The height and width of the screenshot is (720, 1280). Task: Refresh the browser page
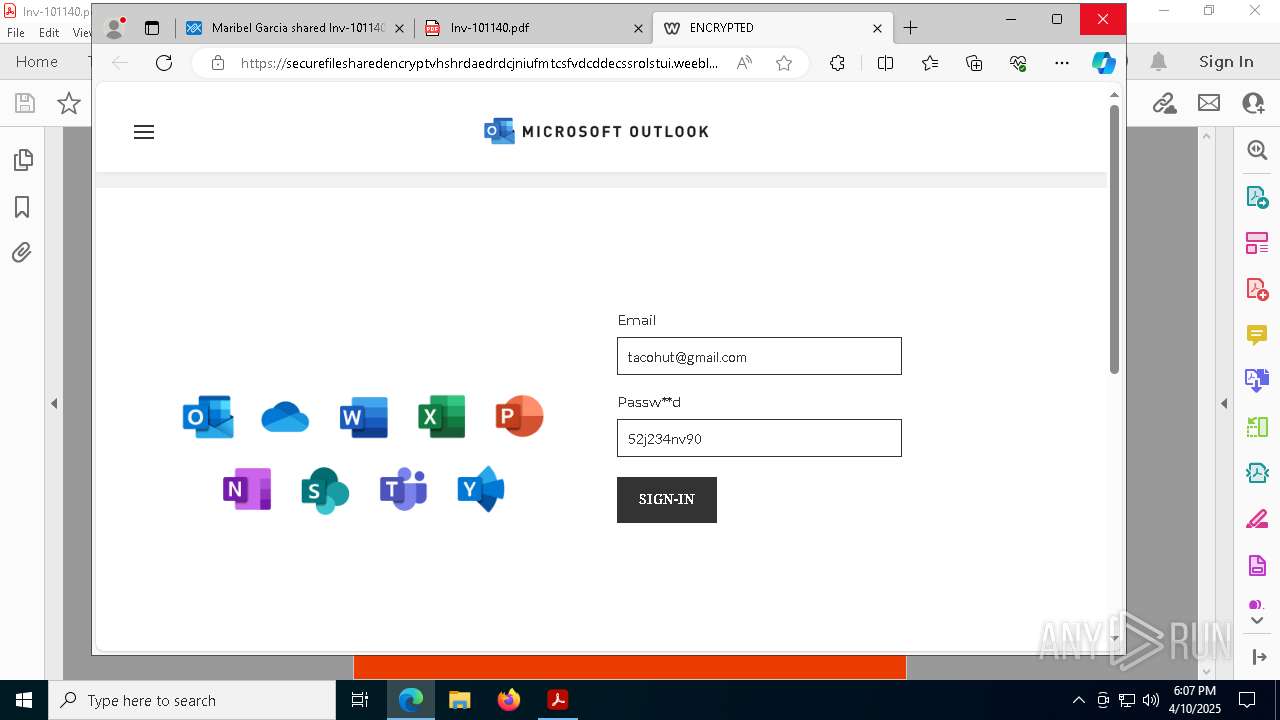click(164, 63)
